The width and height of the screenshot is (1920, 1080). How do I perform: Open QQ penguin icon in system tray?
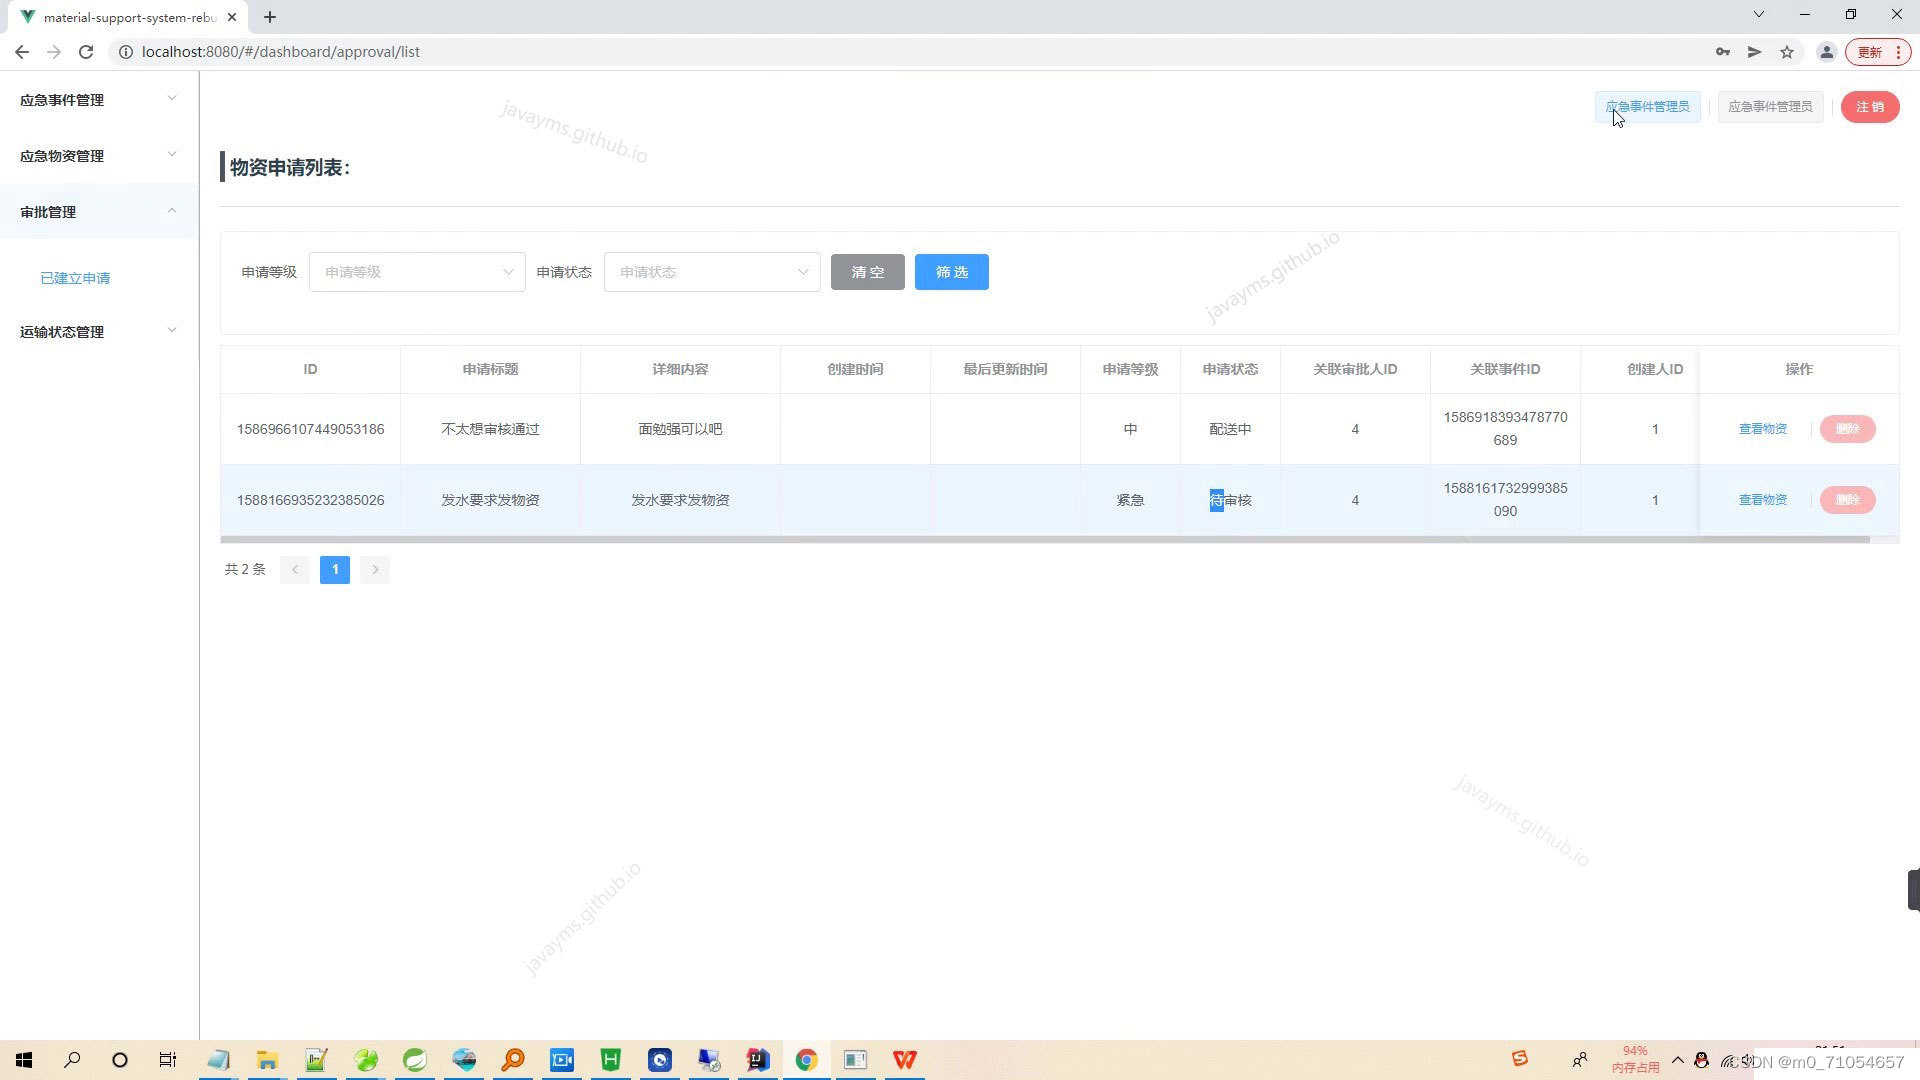1701,1060
